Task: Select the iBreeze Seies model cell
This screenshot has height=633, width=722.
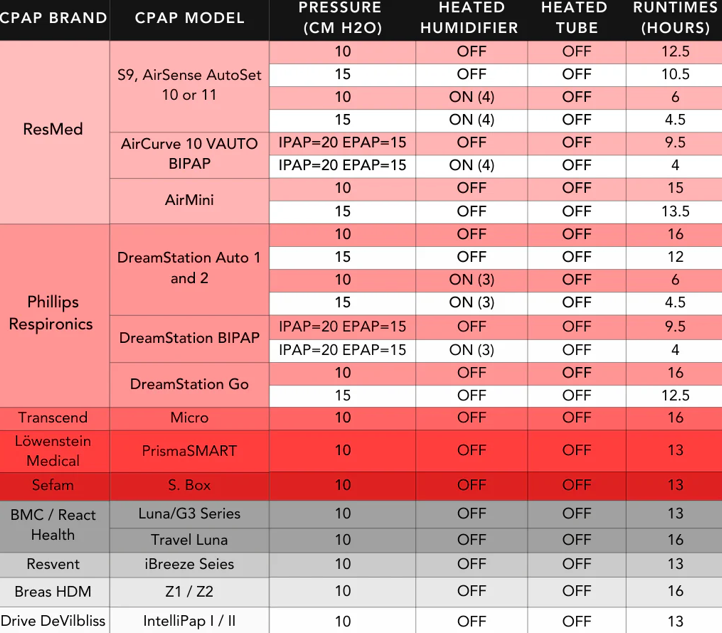Action: pos(189,564)
